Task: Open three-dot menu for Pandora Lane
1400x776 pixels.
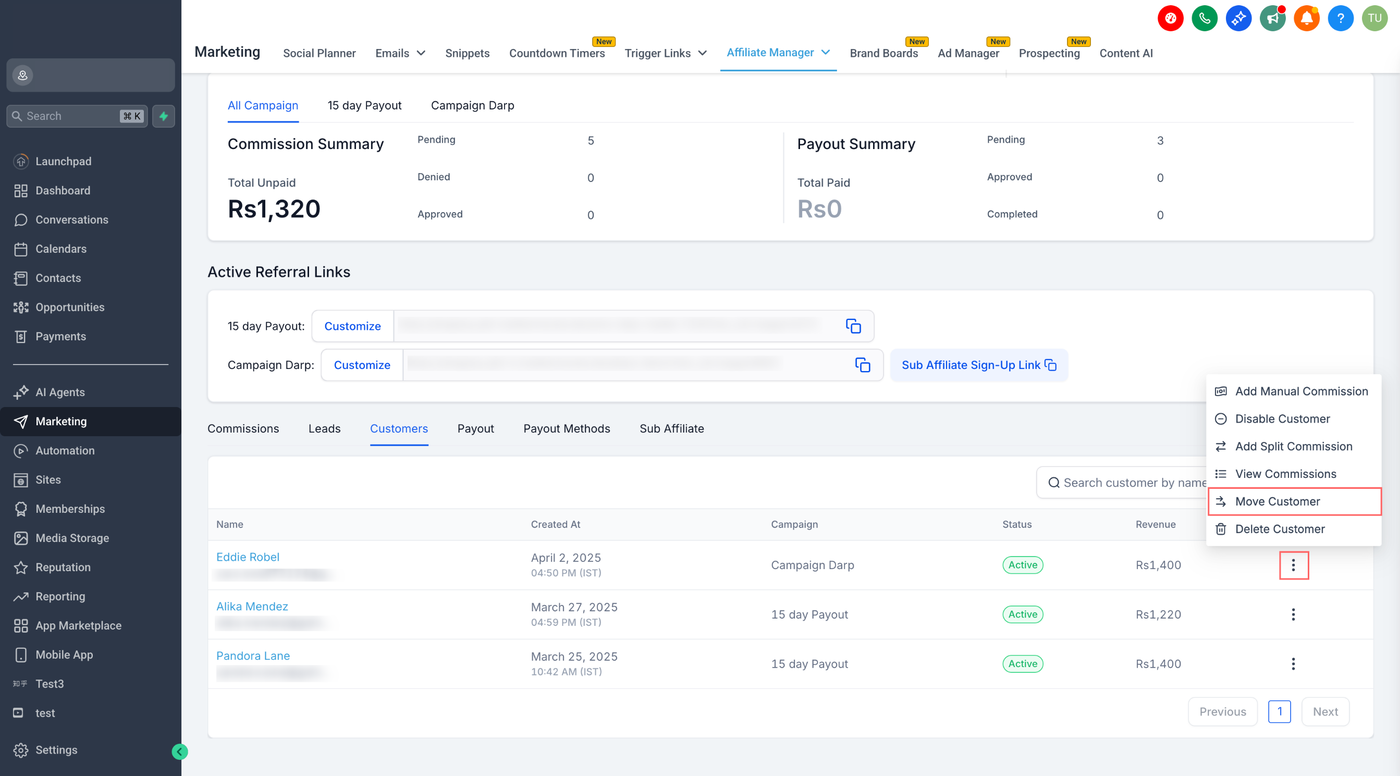Action: pos(1293,664)
